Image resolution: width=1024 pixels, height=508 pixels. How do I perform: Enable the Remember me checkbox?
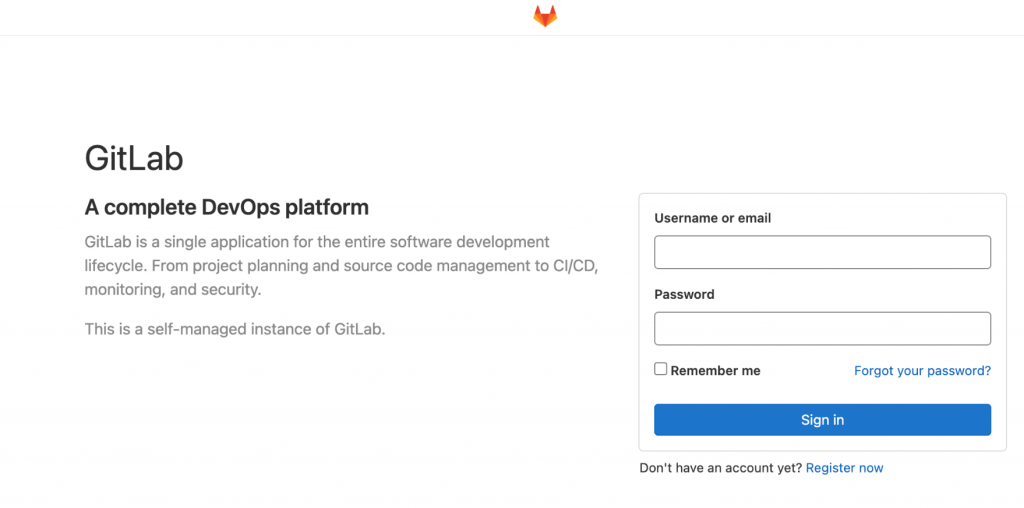[661, 369]
